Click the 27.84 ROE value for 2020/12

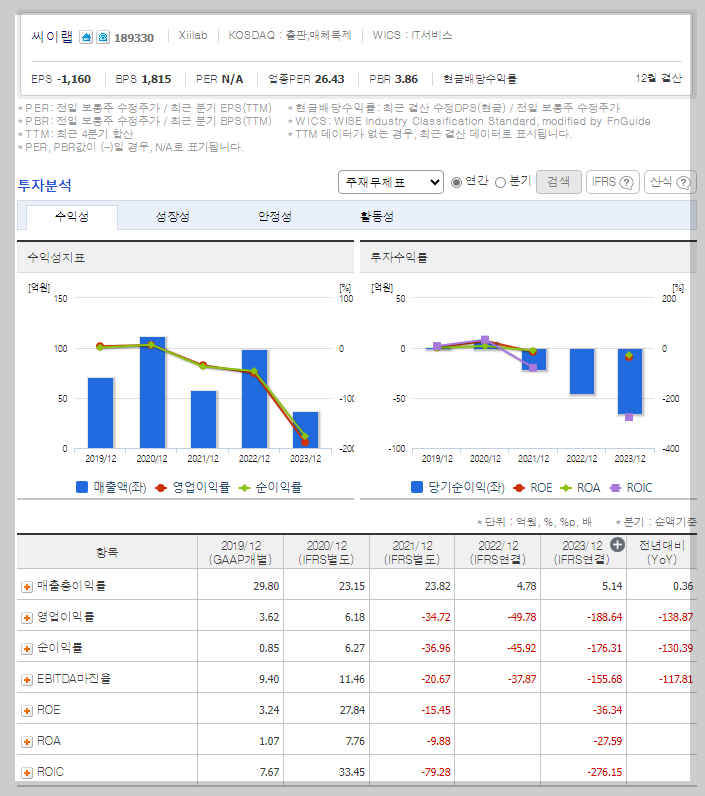352,710
